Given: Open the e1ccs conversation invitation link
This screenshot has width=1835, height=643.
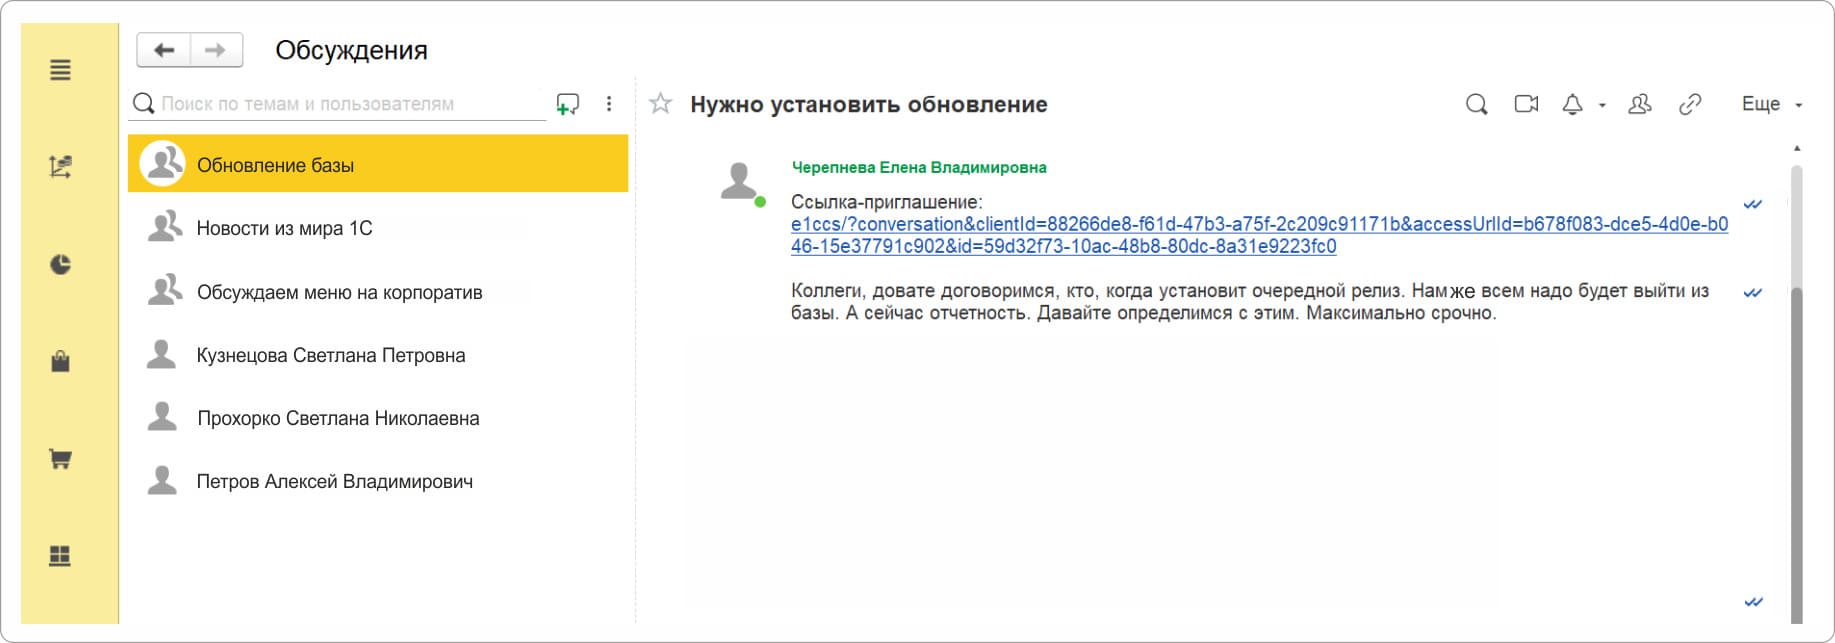Looking at the screenshot, I should (x=1259, y=235).
